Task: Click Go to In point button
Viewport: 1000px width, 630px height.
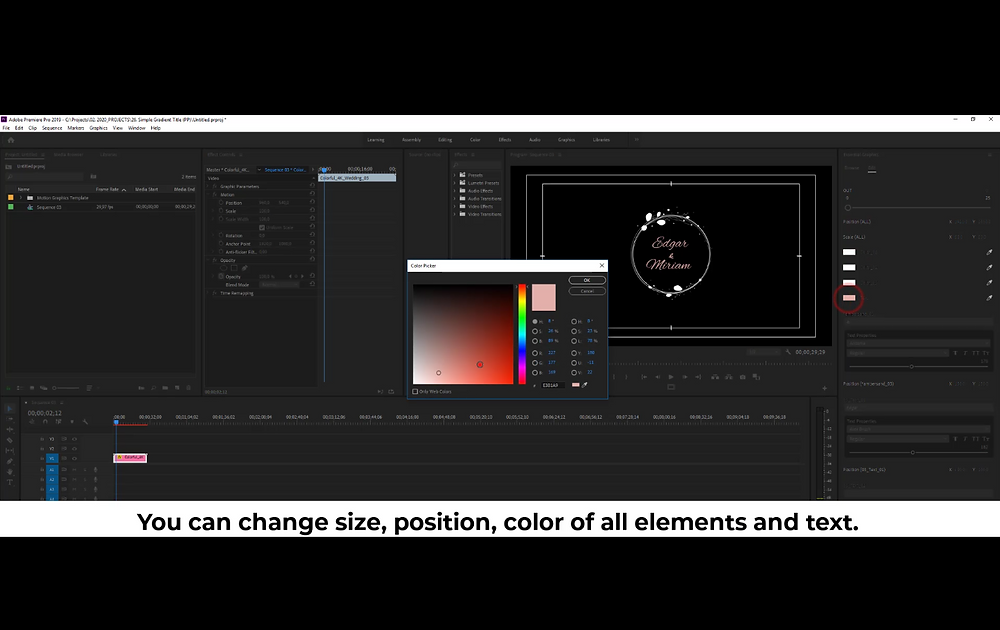Action: [x=644, y=377]
